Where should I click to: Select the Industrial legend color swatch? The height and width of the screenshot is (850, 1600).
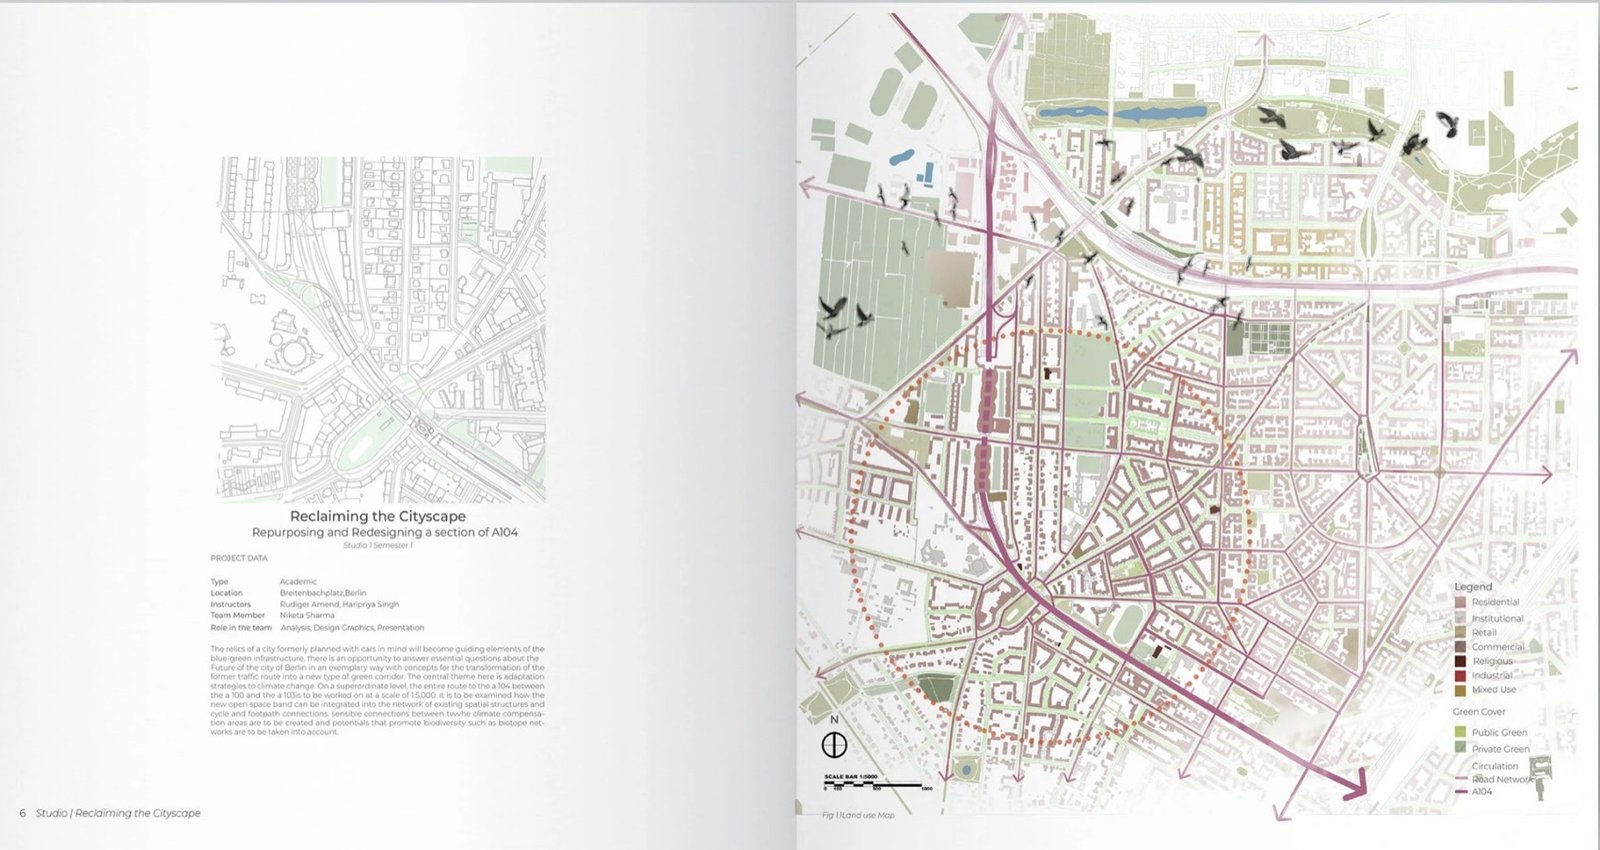click(x=1461, y=675)
